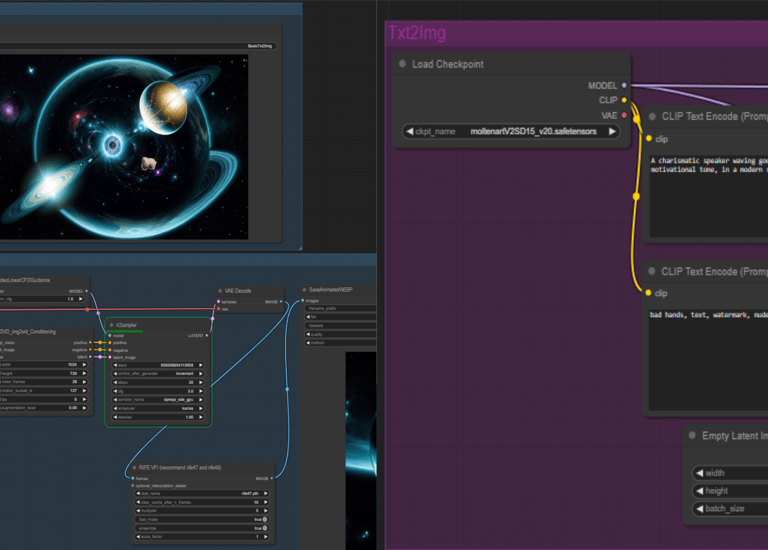The height and width of the screenshot is (550, 768).
Task: Collapse the VAE Decode node using its dot
Action: click(x=219, y=291)
